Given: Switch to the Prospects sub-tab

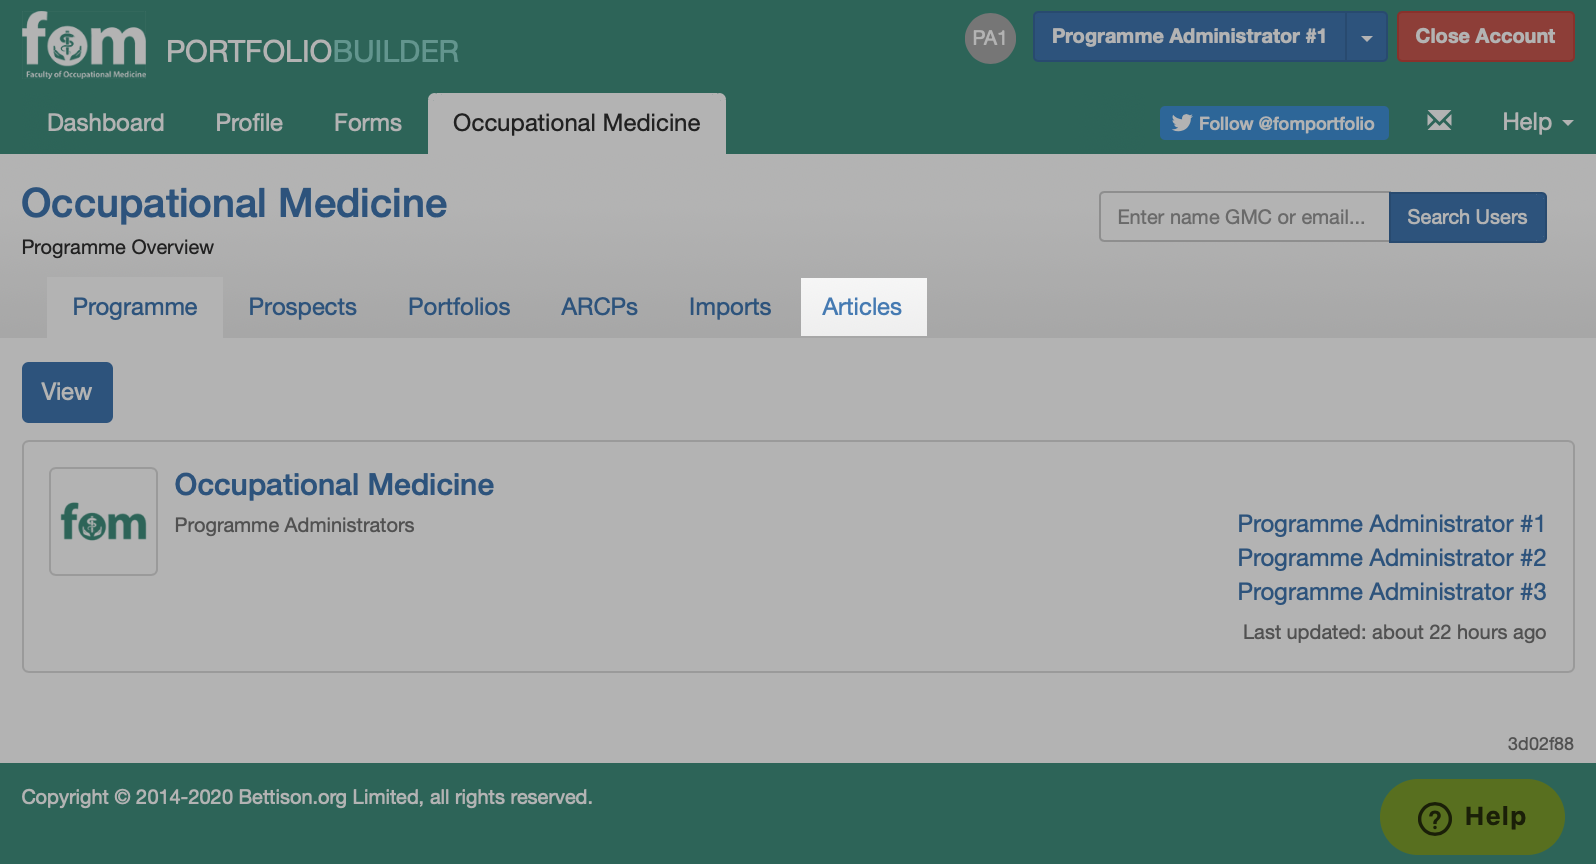Looking at the screenshot, I should click(x=303, y=307).
